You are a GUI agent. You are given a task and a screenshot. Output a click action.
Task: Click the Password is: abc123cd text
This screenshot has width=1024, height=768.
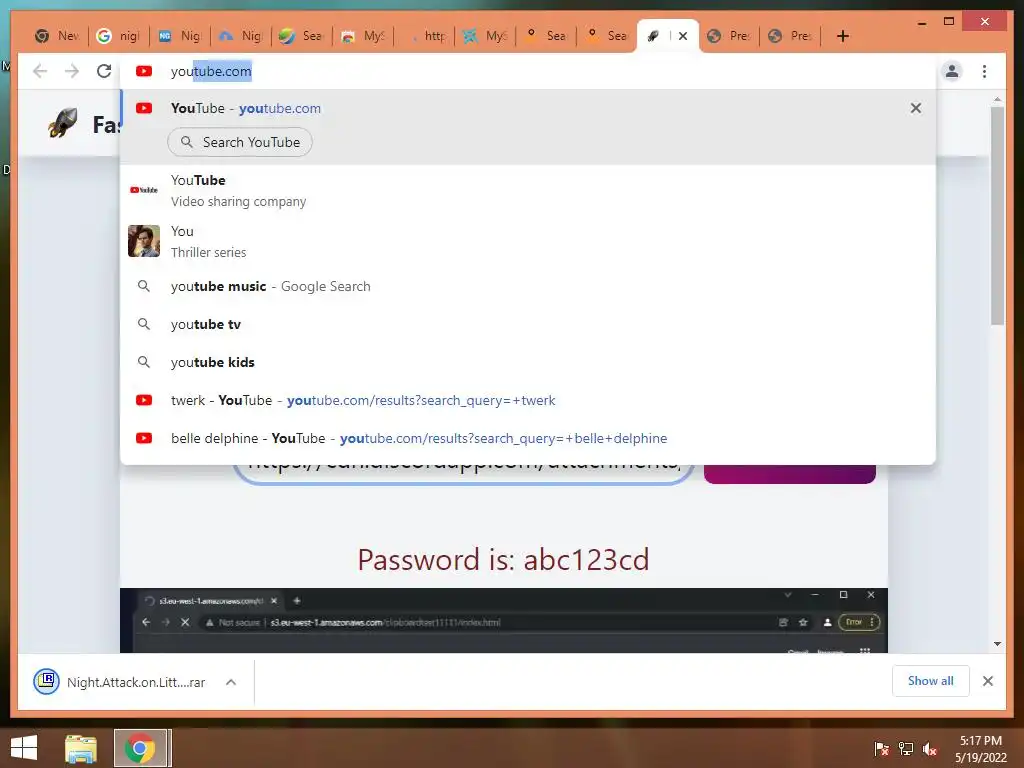pyautogui.click(x=504, y=560)
